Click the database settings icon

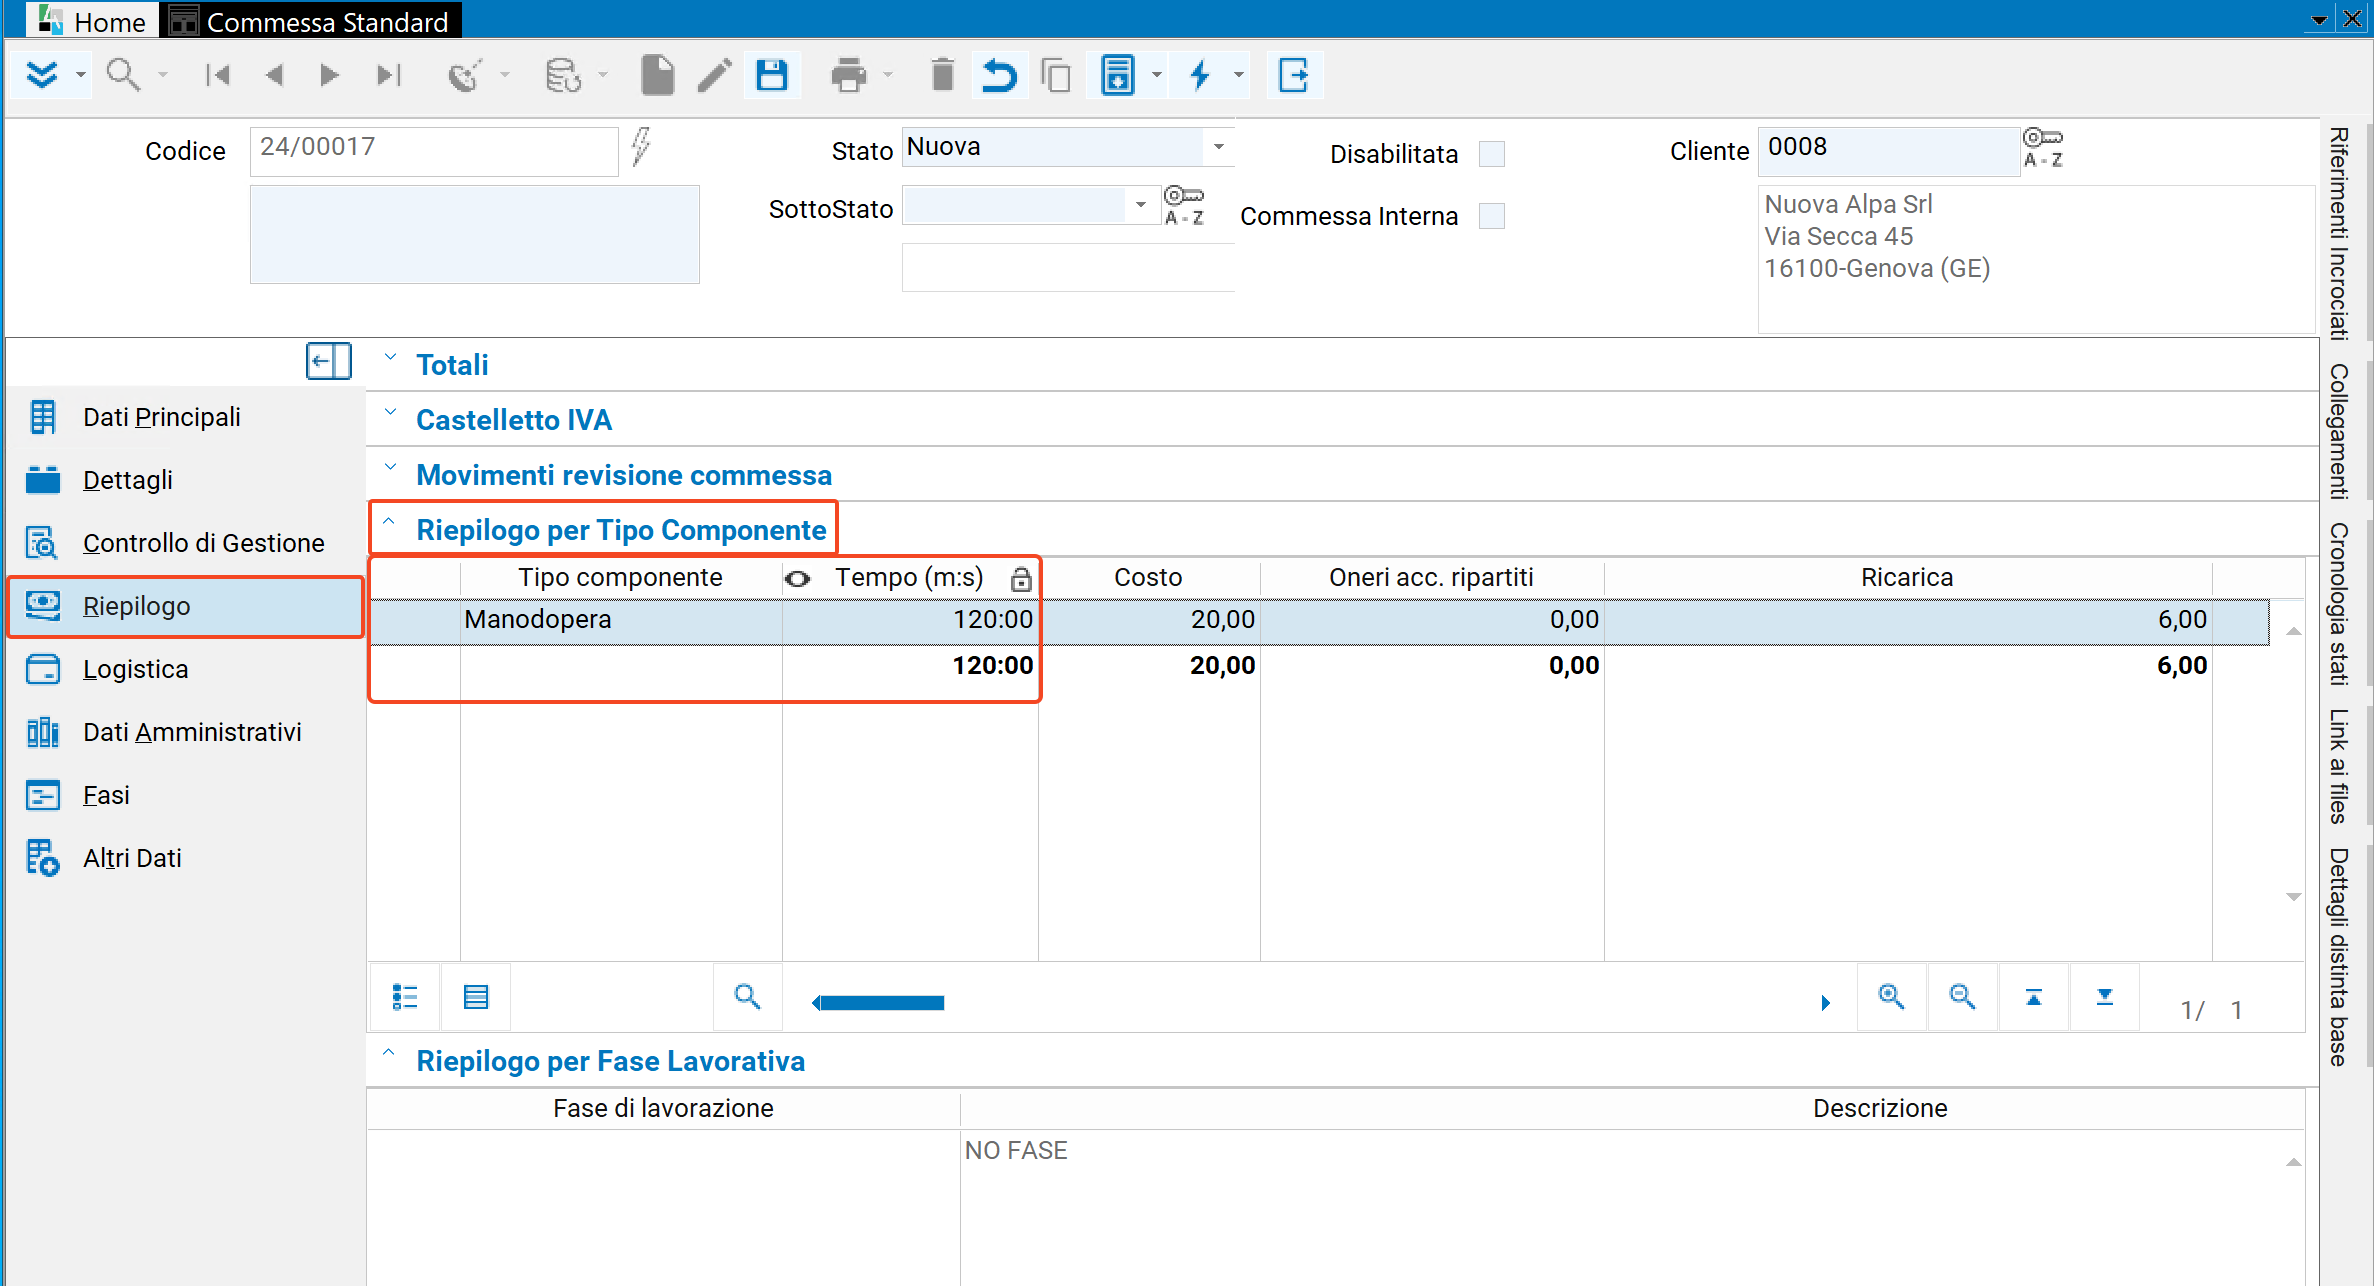pyautogui.click(x=563, y=75)
